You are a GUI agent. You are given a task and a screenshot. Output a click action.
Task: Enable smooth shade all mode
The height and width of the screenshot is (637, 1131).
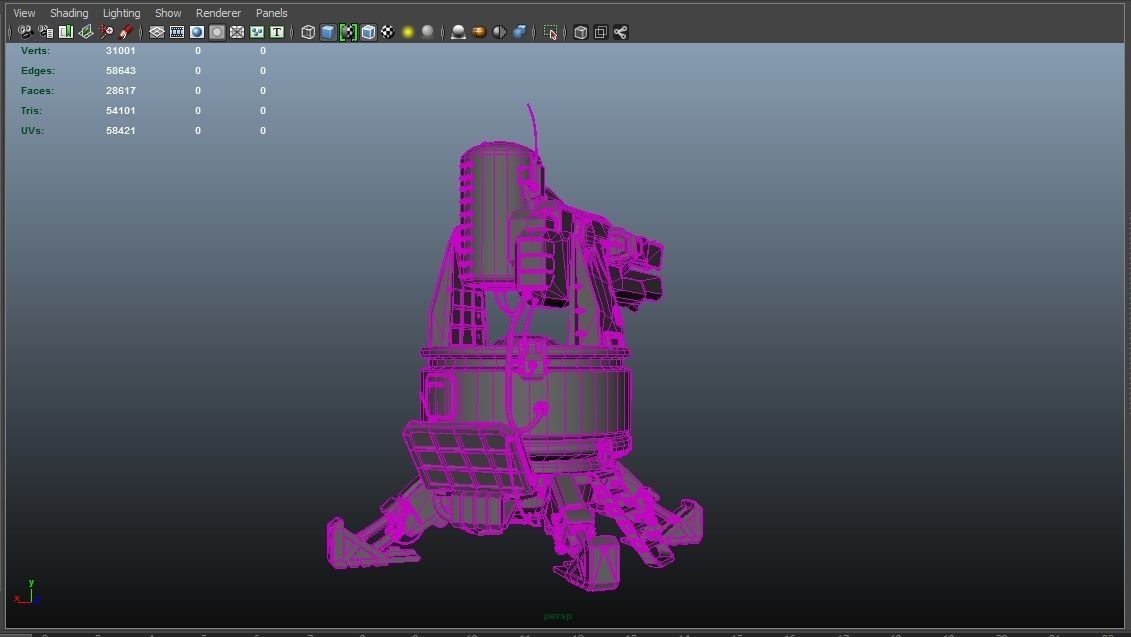pos(327,32)
